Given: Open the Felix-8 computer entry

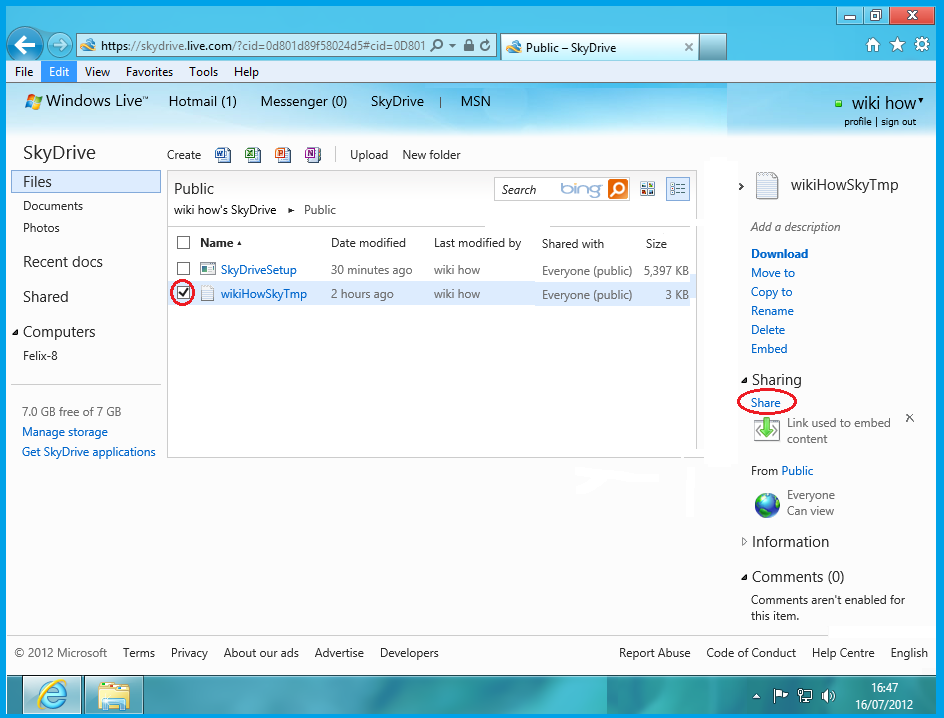Looking at the screenshot, I should click(40, 356).
